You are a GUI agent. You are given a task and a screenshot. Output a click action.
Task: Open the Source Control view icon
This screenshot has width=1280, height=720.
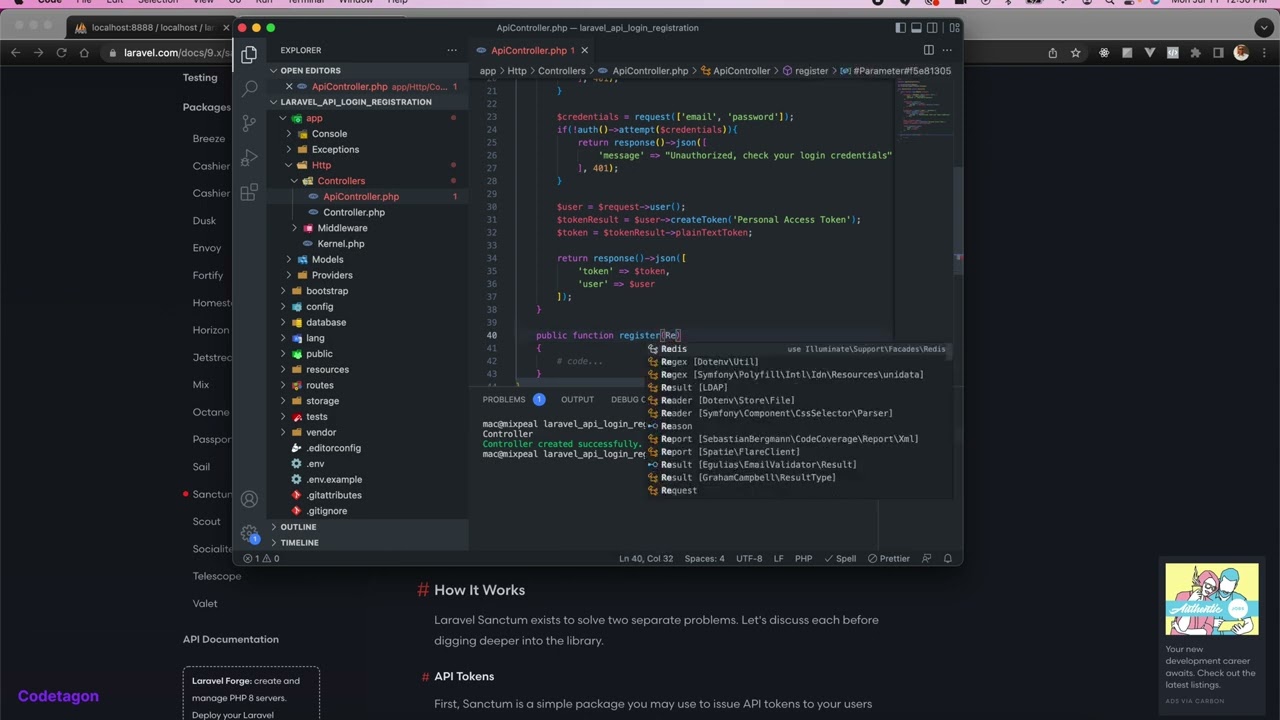tap(249, 122)
